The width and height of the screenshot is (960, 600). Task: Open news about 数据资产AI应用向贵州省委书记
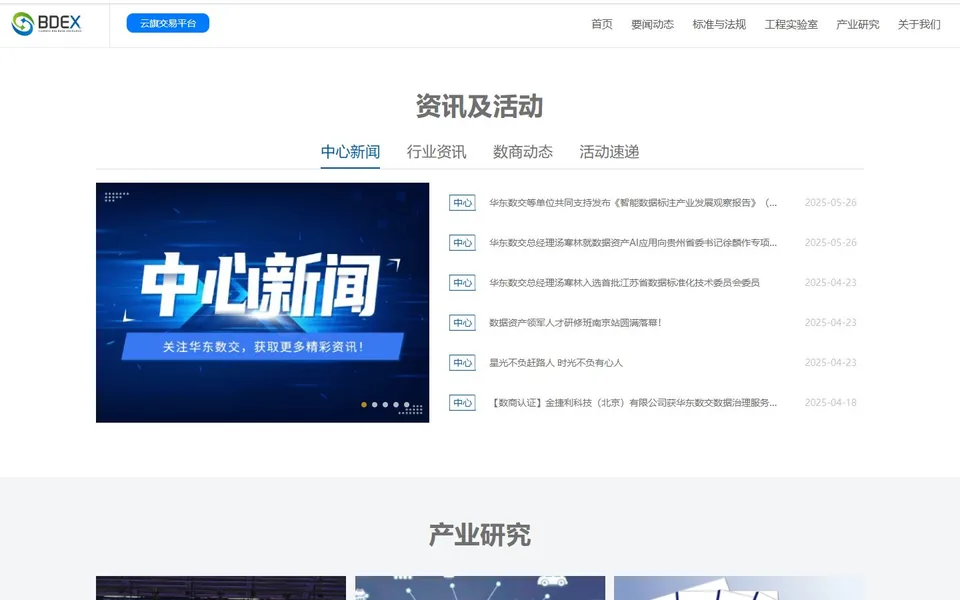click(633, 242)
